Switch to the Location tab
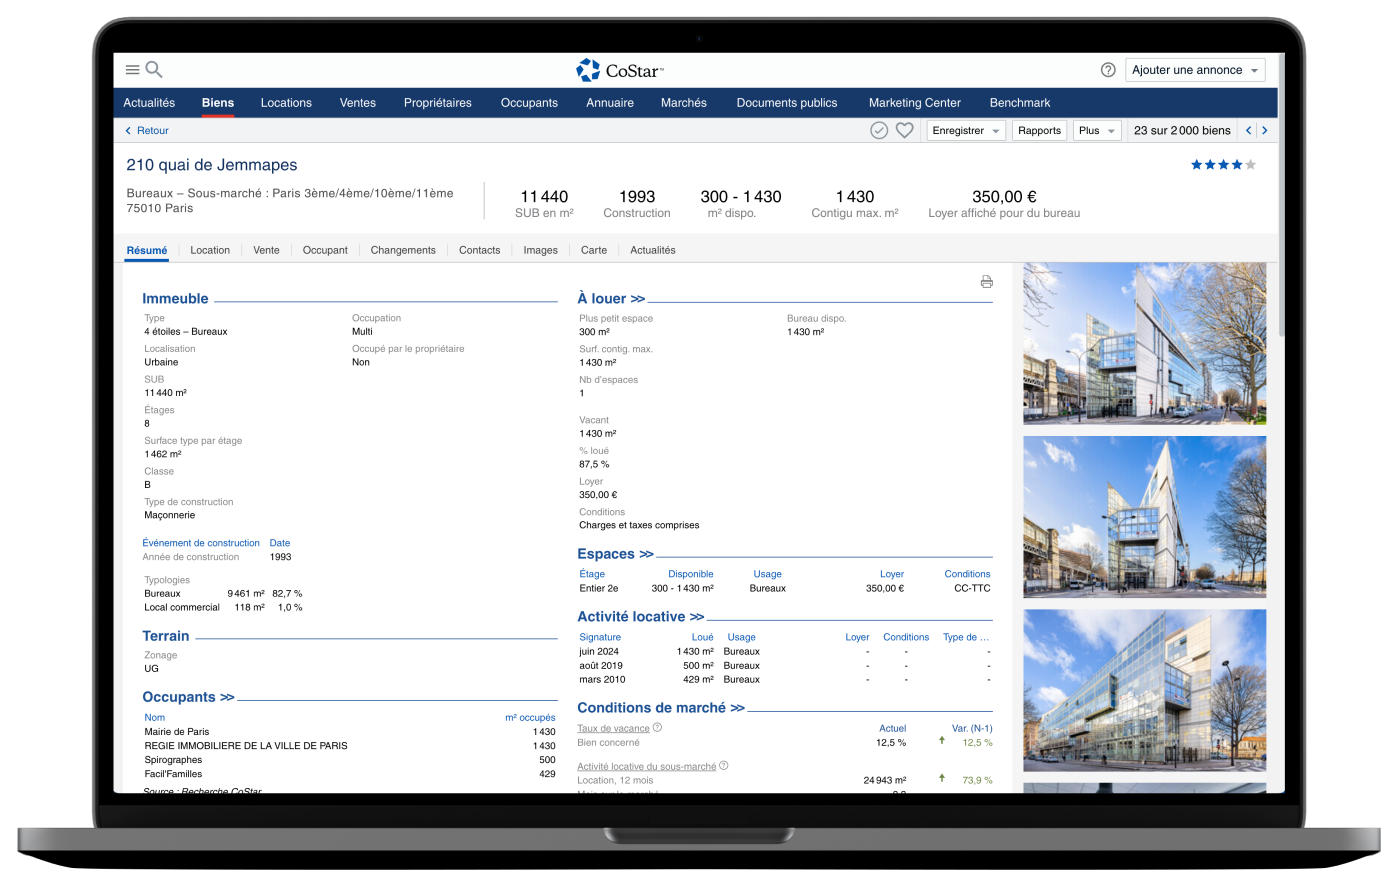 click(x=210, y=250)
